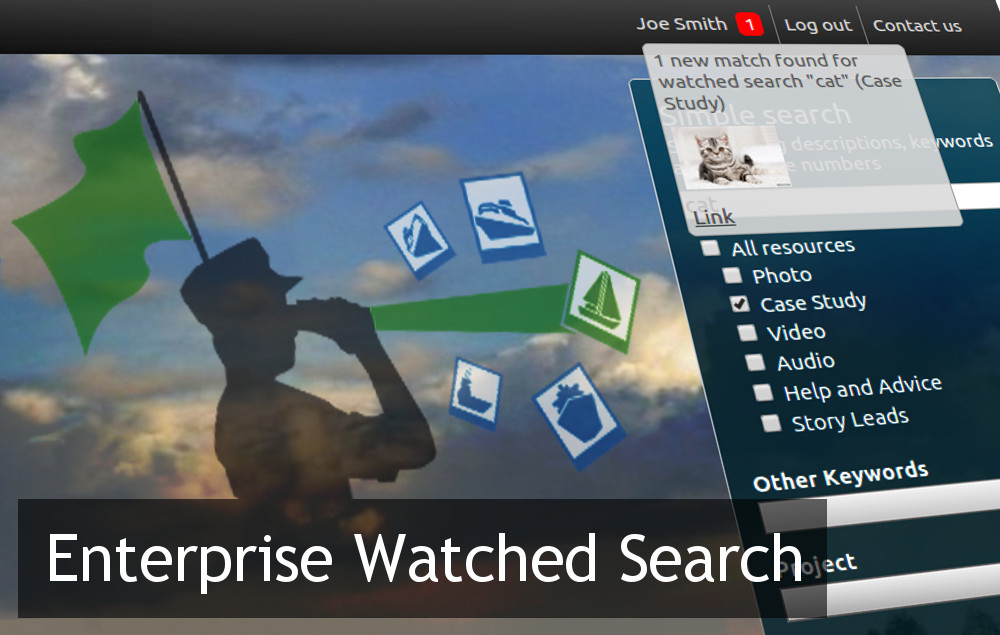Enable the Photo checkbox
1000x635 pixels.
732,275
